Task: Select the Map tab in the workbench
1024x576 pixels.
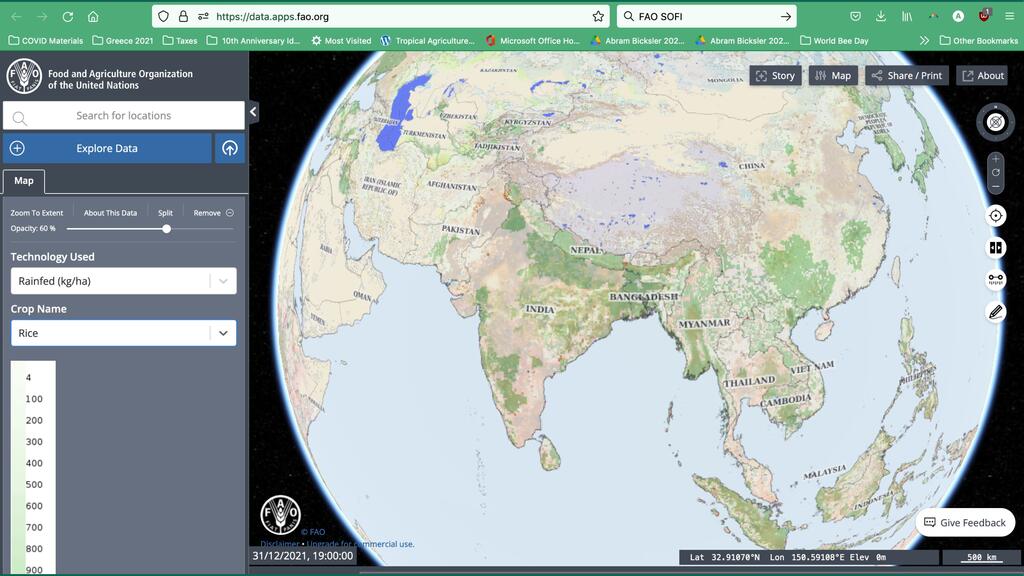Action: pos(24,181)
